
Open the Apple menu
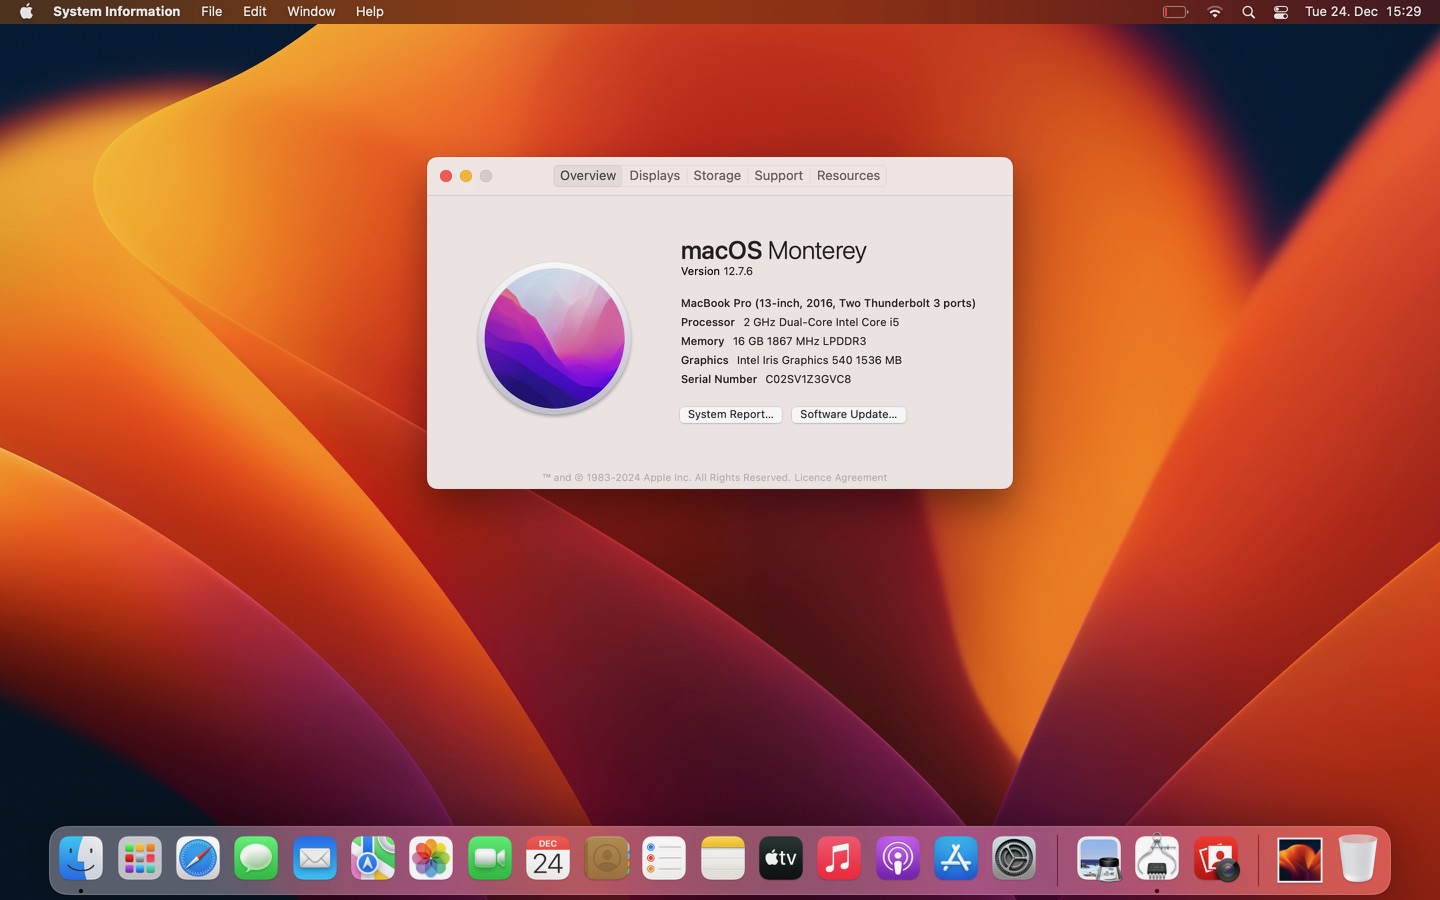pyautogui.click(x=26, y=12)
